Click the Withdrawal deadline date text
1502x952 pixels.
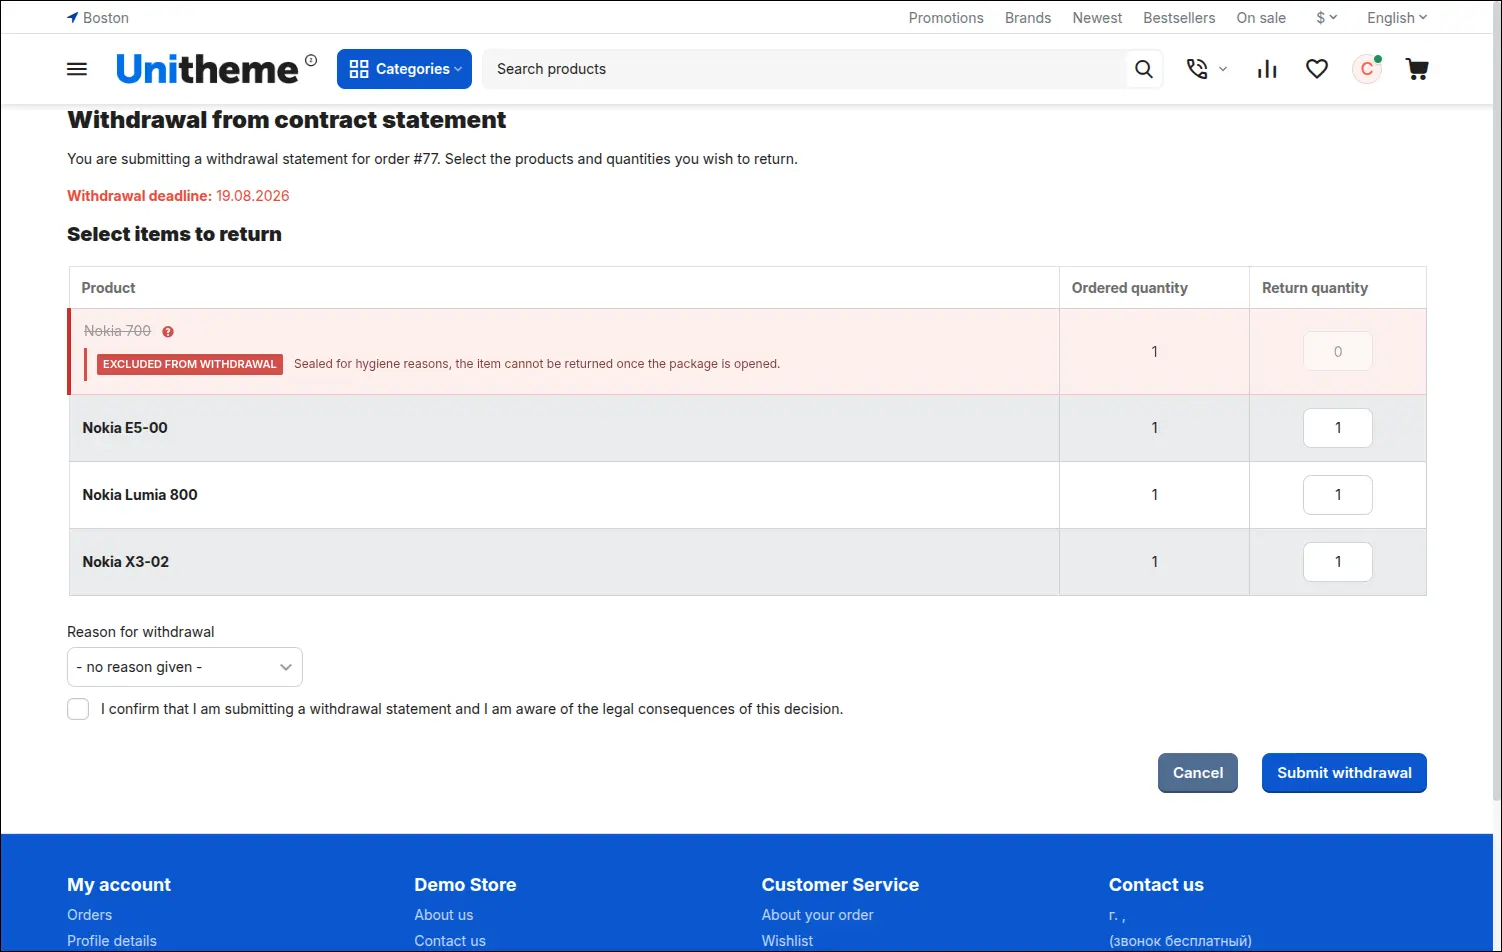pyautogui.click(x=253, y=196)
